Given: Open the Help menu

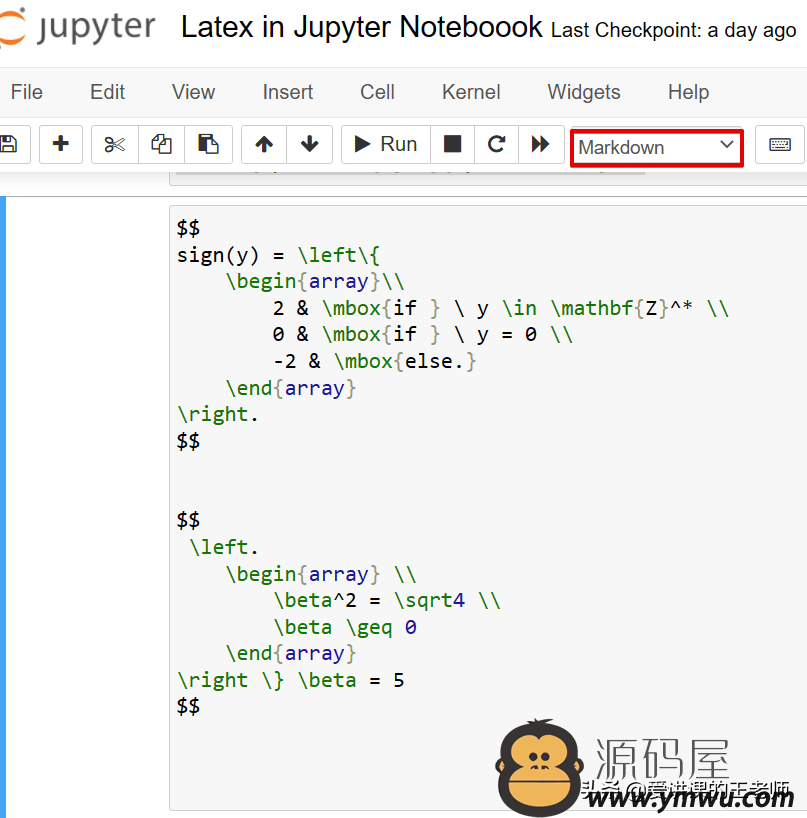Looking at the screenshot, I should point(689,92).
